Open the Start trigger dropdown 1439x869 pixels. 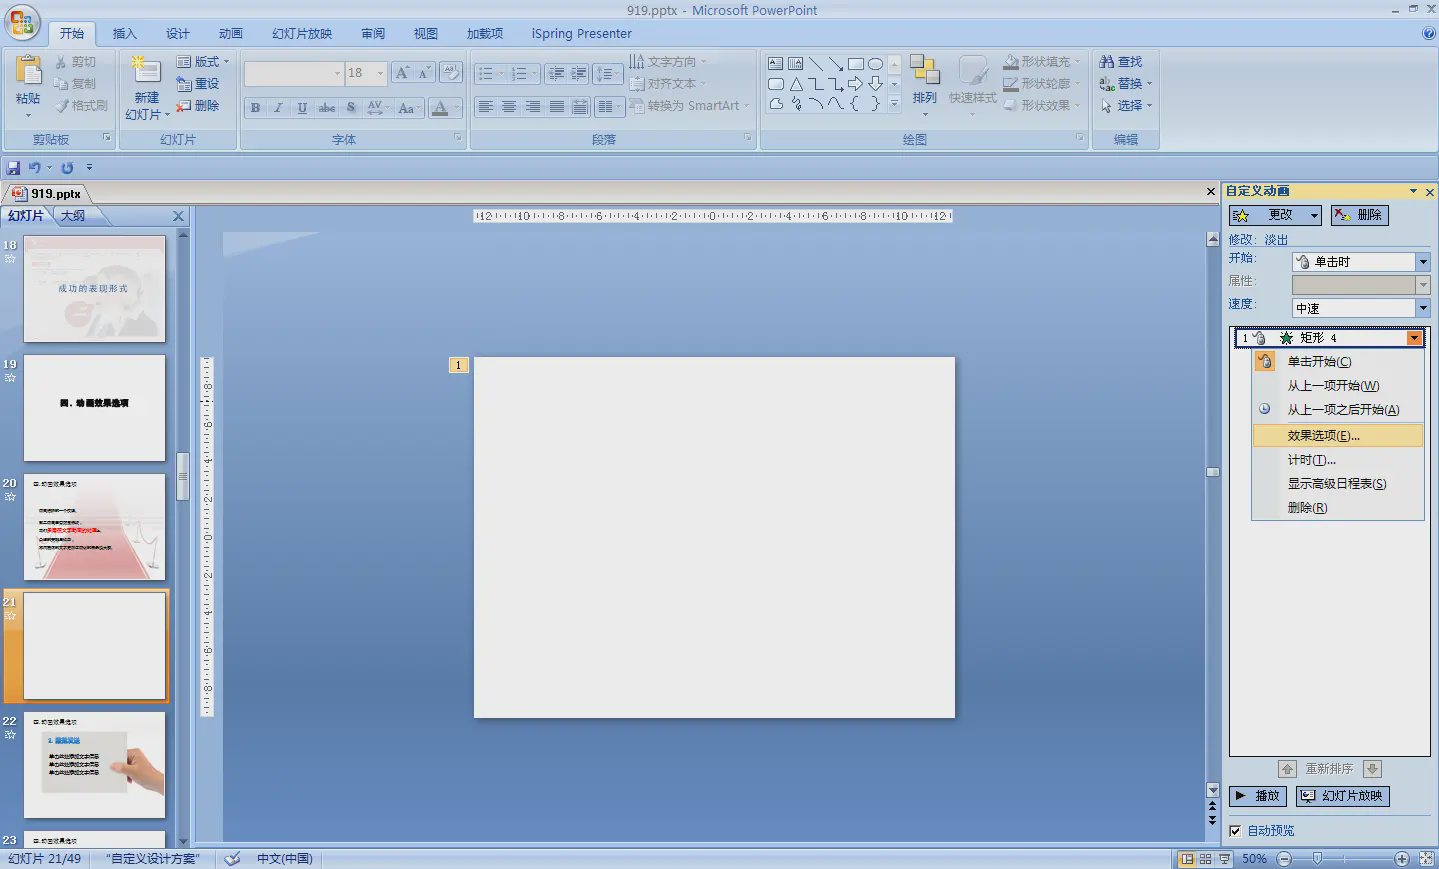pyautogui.click(x=1422, y=262)
